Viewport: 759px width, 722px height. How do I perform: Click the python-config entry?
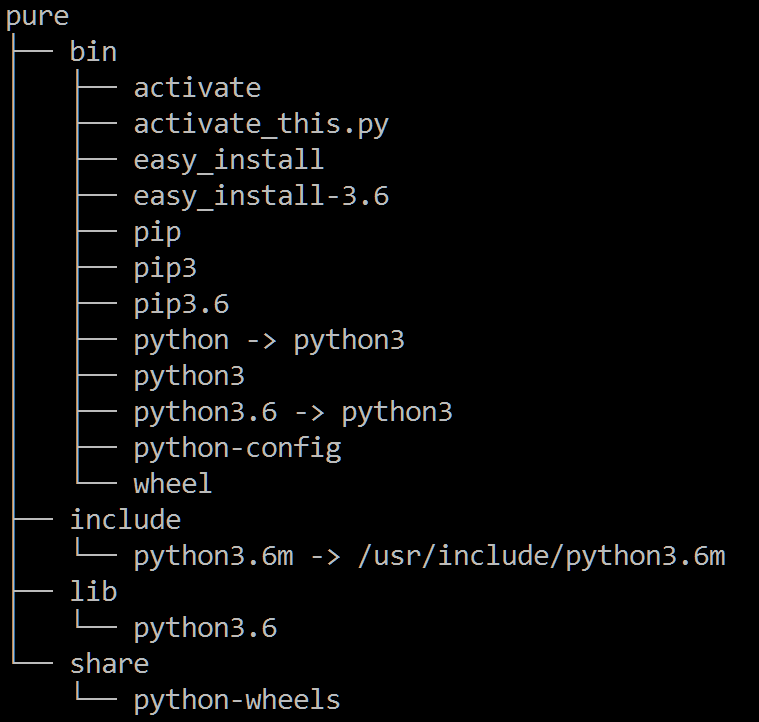238,449
